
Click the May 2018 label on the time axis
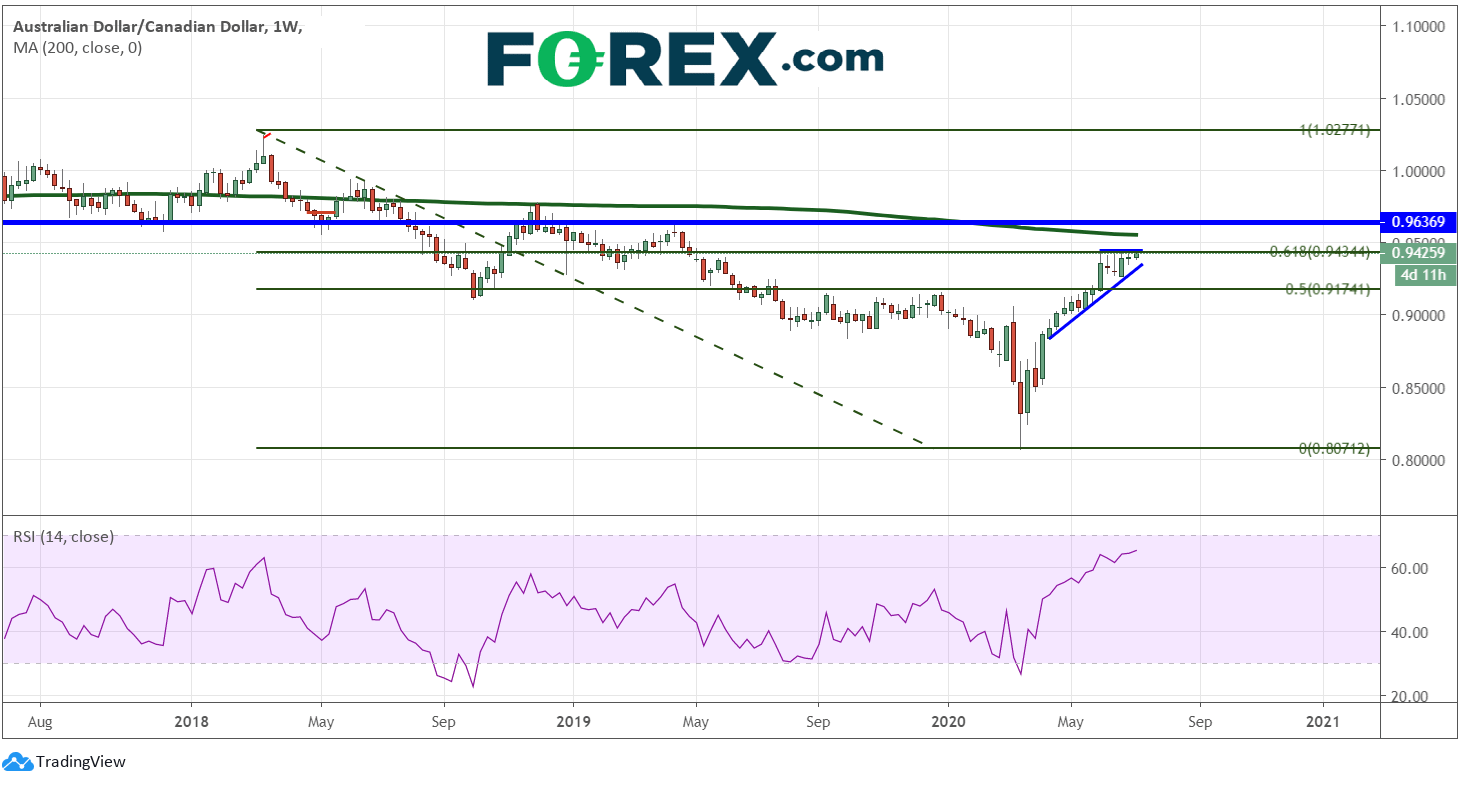tap(321, 721)
